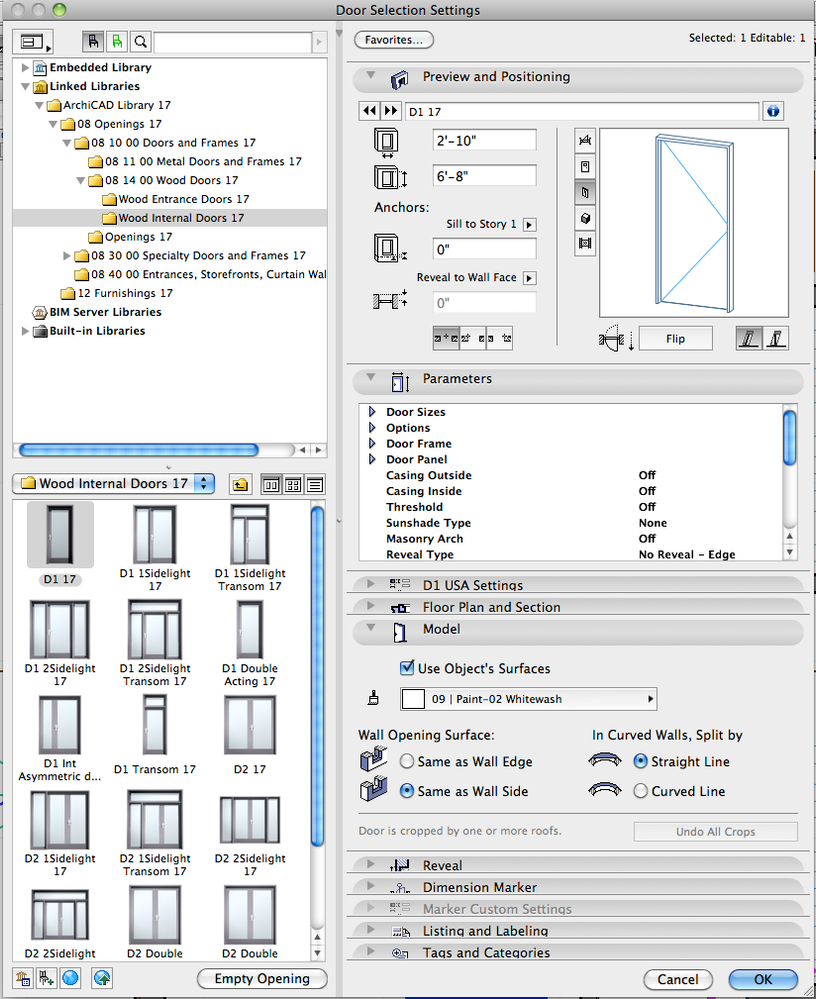The width and height of the screenshot is (816, 999).
Task: Open the Sill to Story 1 popup arrow
Action: pos(529,224)
